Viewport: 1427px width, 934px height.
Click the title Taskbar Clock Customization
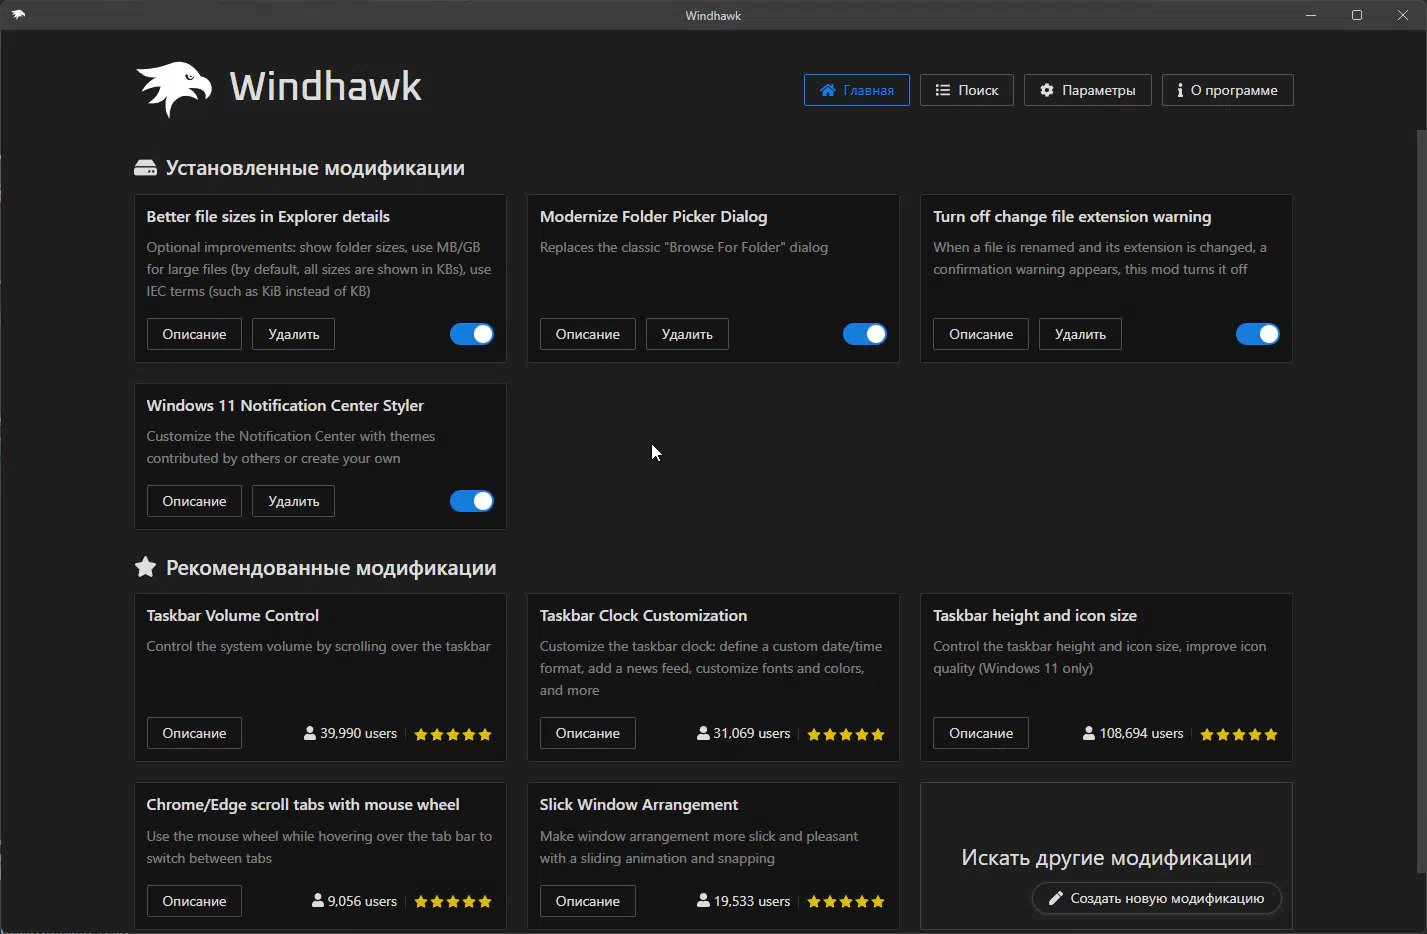point(643,615)
